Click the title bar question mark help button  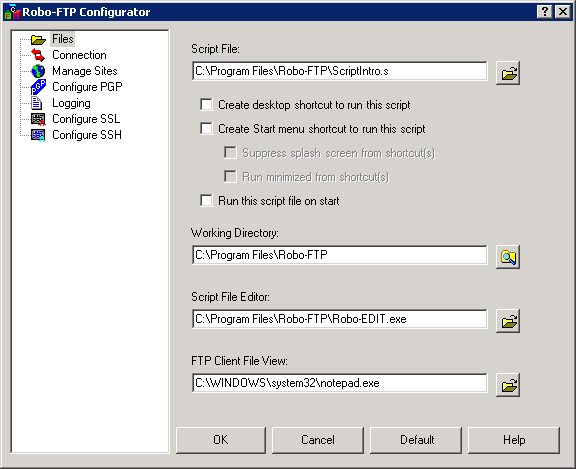tap(545, 12)
